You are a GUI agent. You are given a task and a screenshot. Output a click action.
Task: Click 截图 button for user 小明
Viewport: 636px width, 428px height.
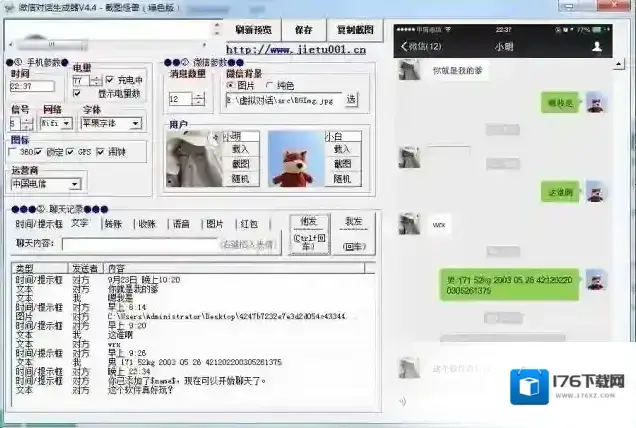(x=240, y=164)
